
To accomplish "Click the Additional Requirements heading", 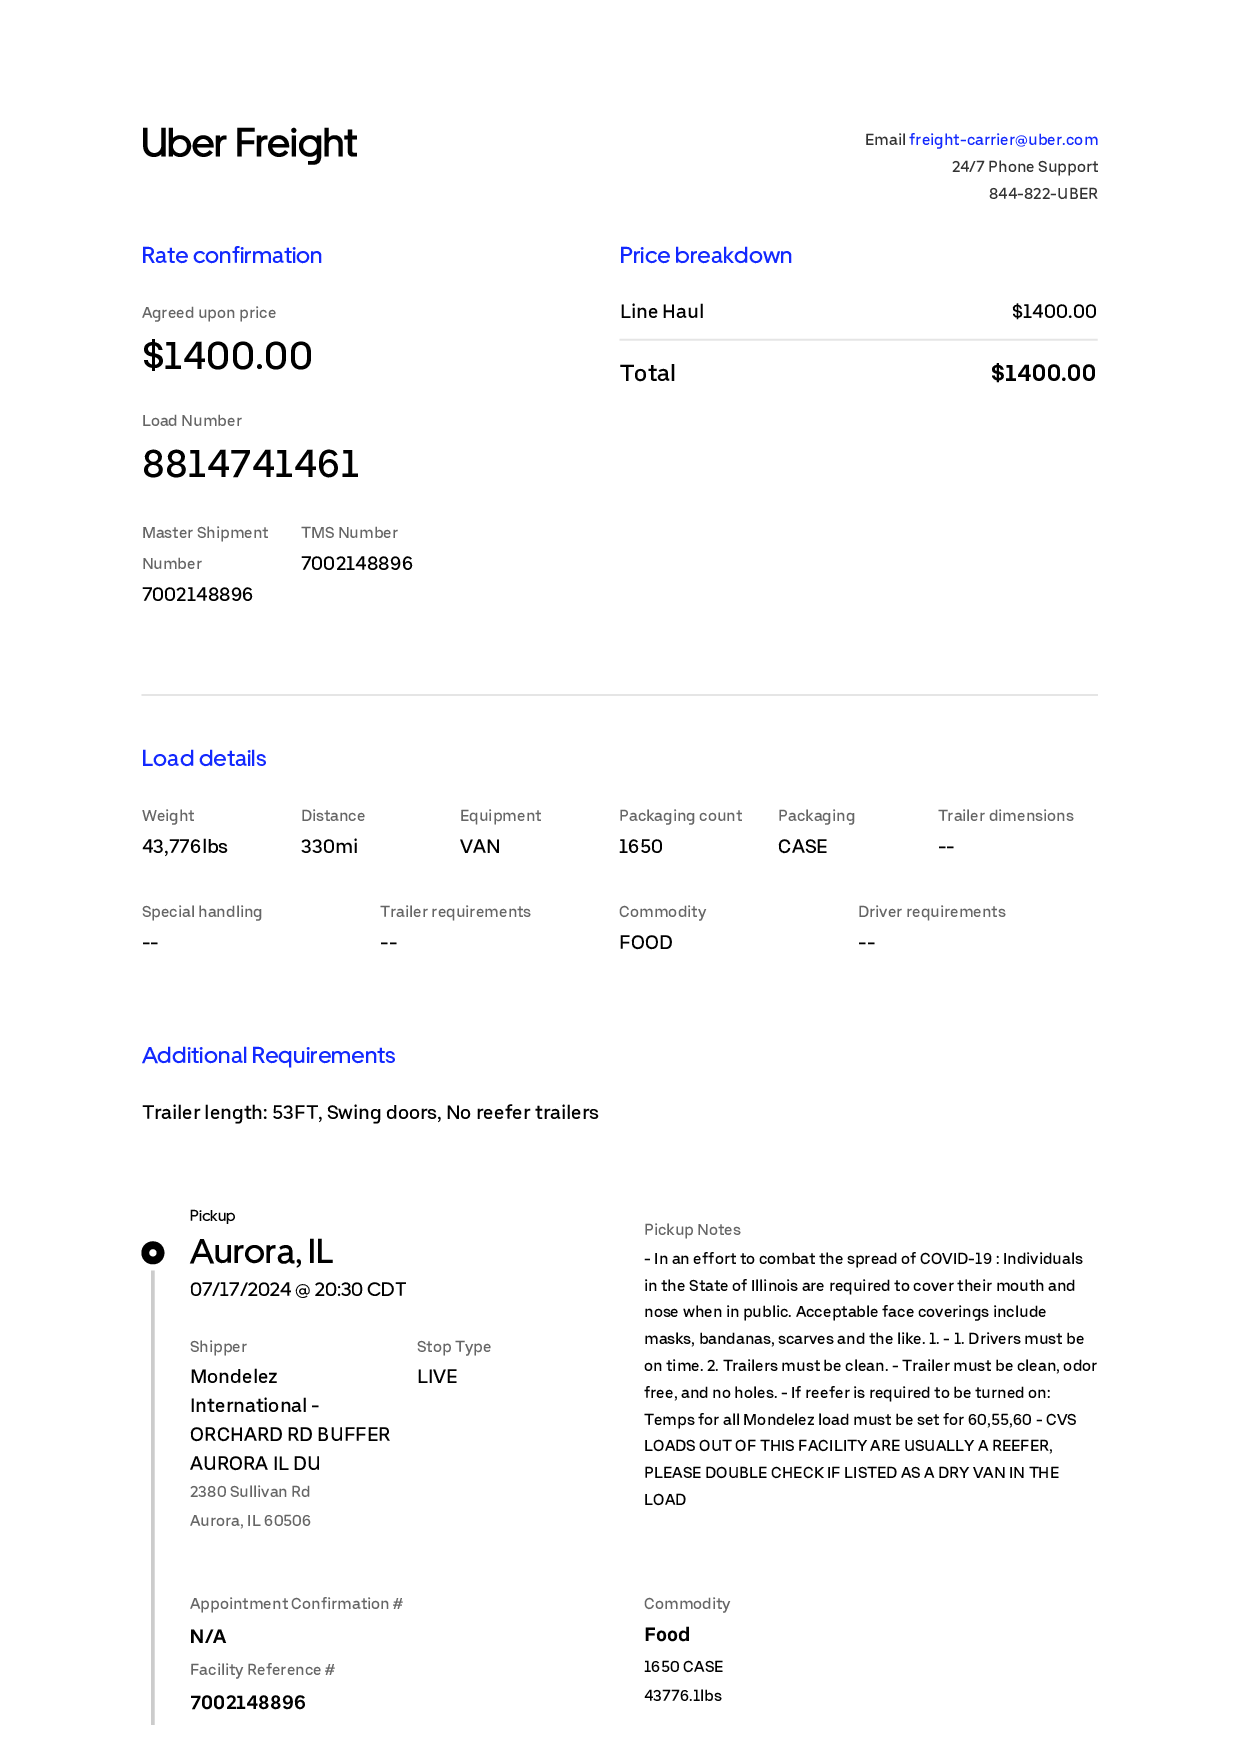I will [x=269, y=1055].
